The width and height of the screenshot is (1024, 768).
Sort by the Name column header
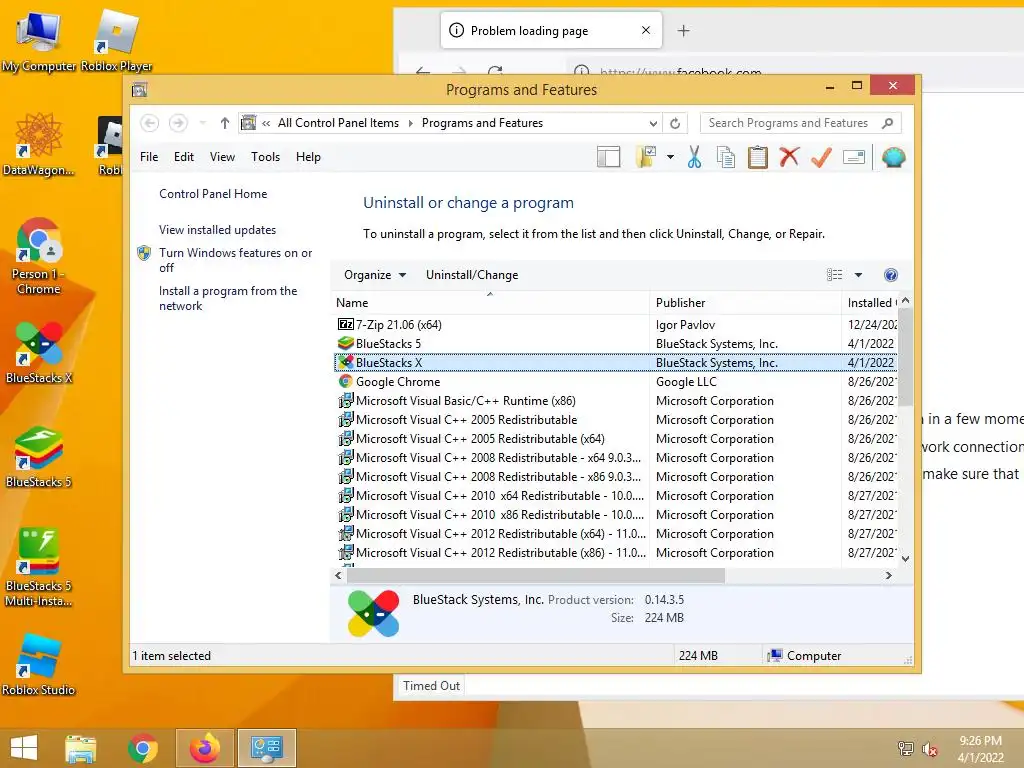[491, 302]
